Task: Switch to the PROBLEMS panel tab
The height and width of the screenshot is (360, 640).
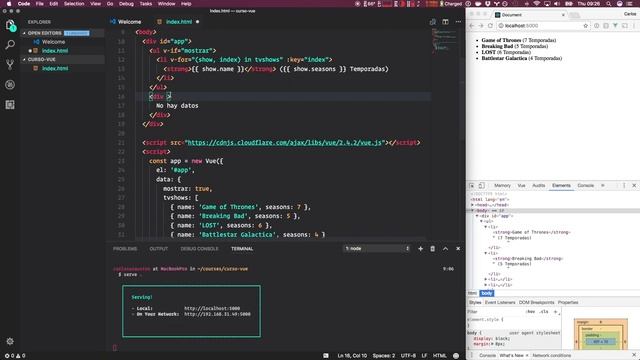Action: (x=125, y=249)
